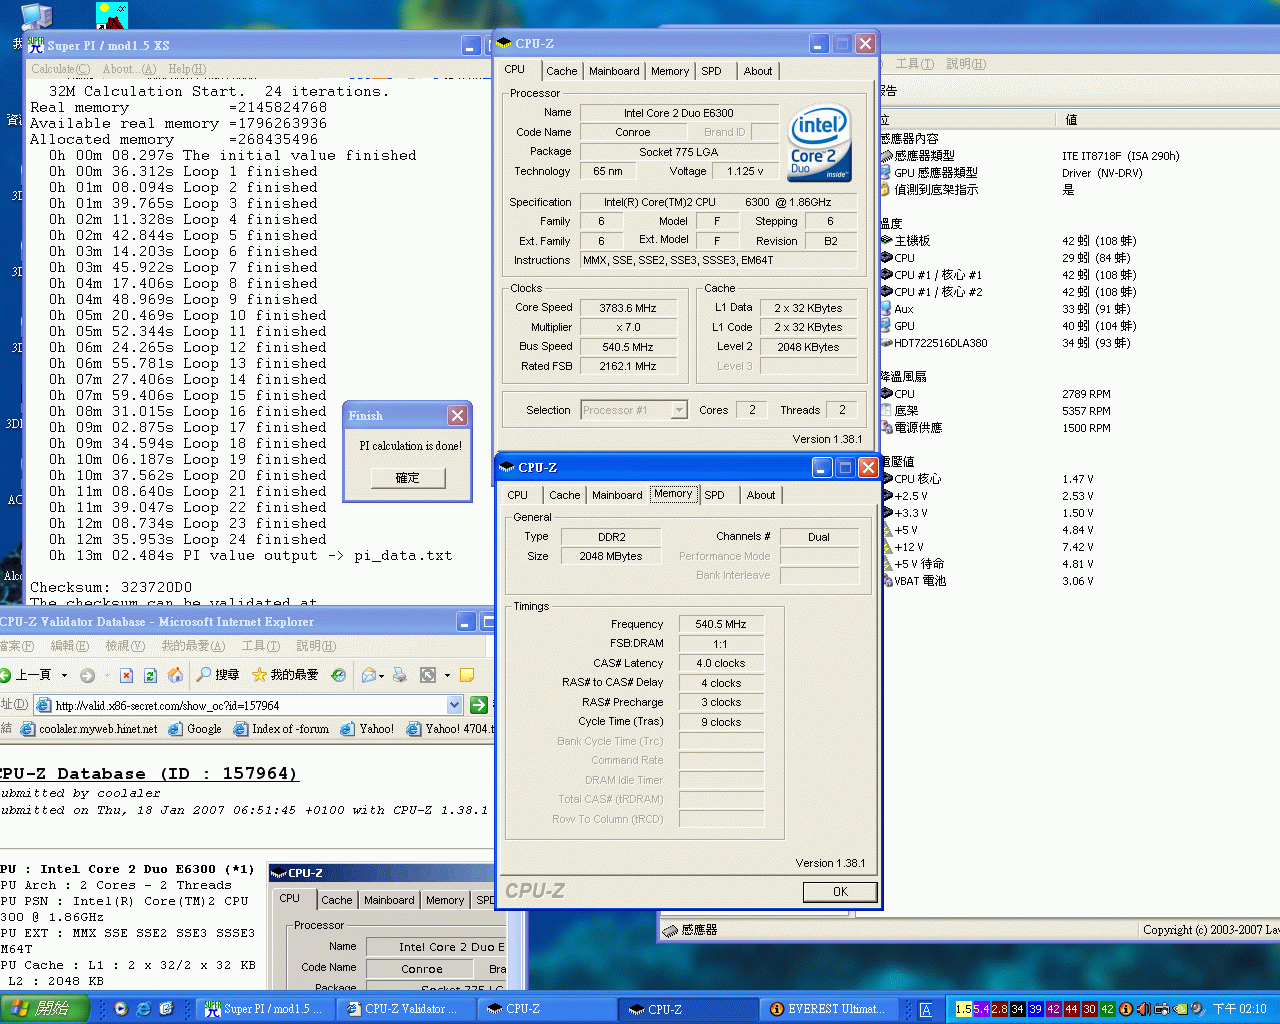Open the About menu in Super PI
The image size is (1280, 1024).
tap(129, 69)
